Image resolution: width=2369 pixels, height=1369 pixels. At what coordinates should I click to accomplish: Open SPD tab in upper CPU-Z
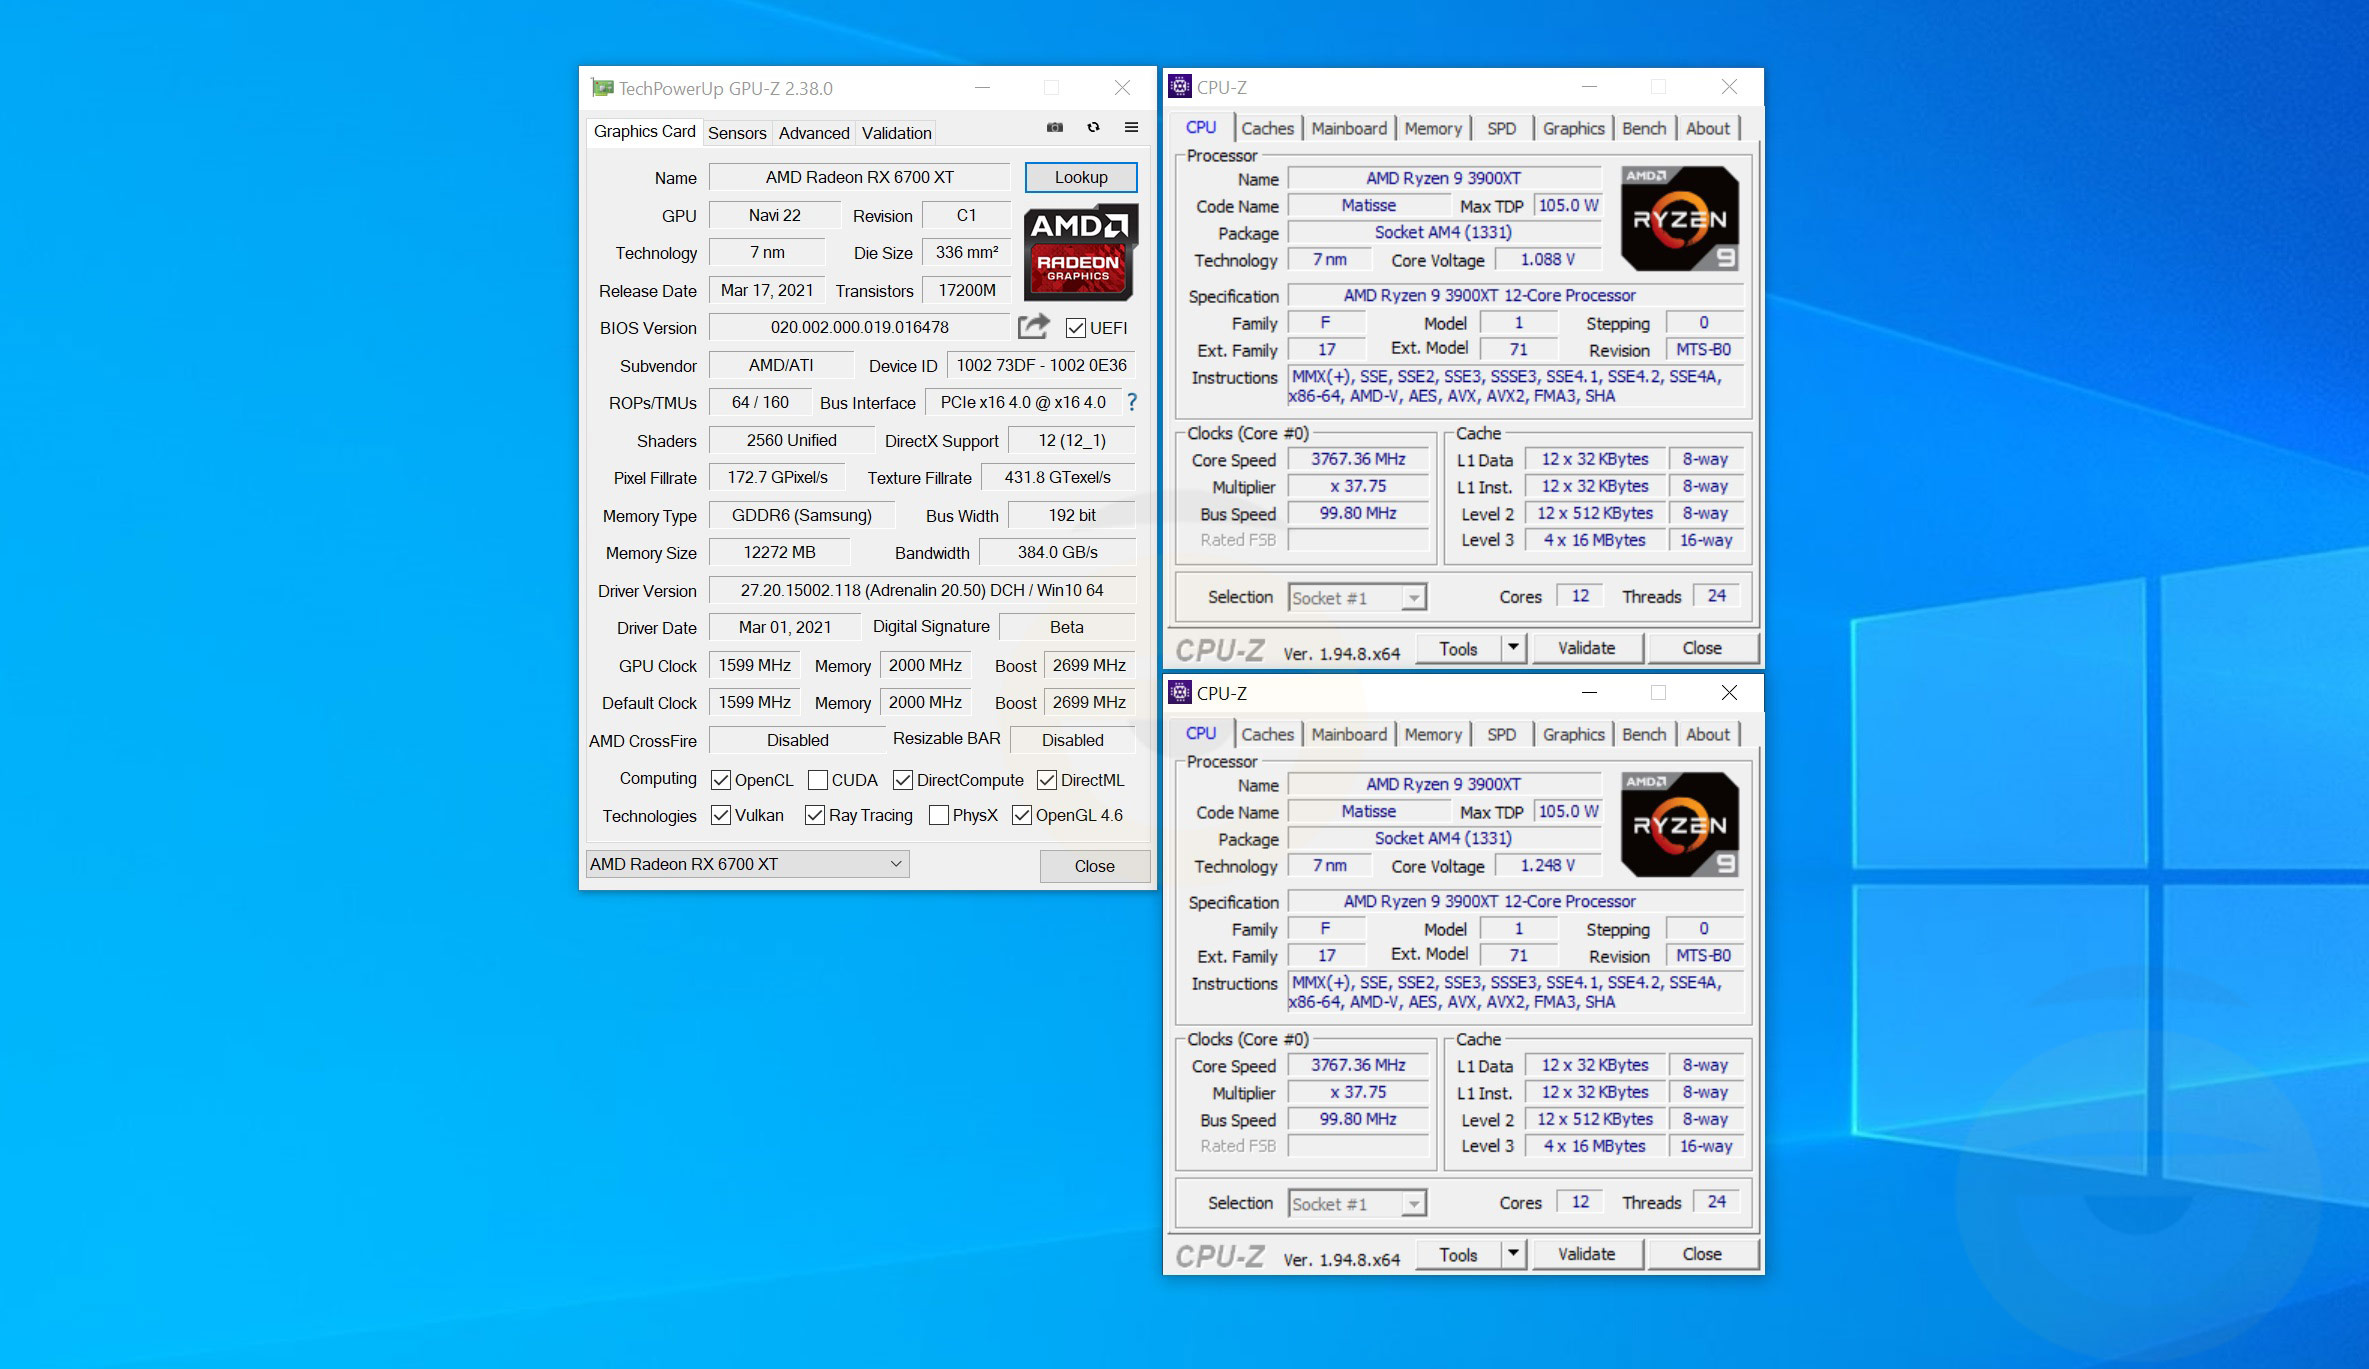coord(1501,128)
